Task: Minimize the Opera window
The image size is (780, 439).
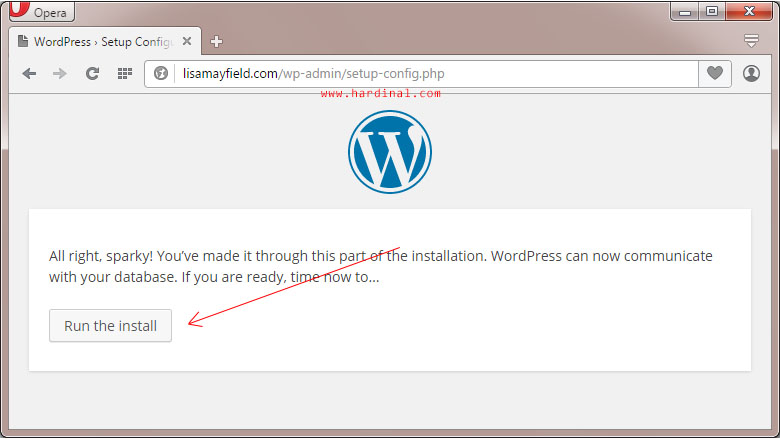Action: tap(685, 11)
